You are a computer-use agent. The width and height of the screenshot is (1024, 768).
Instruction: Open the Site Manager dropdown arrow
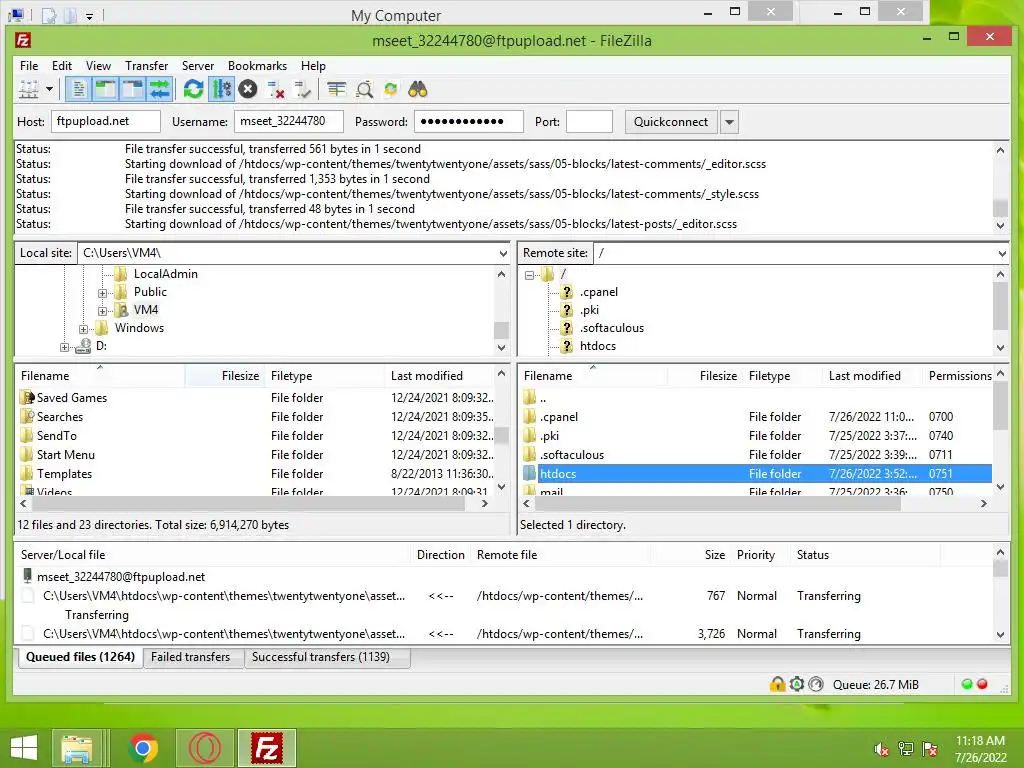coord(49,89)
